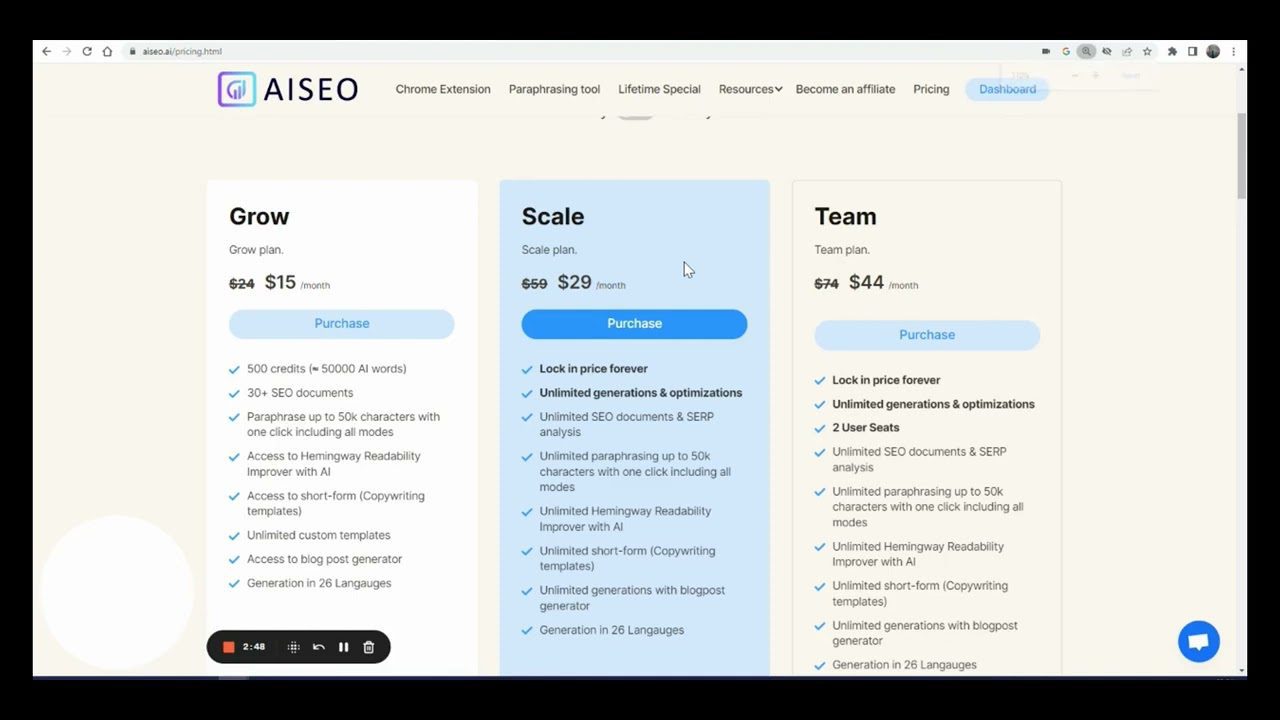Open Lifetime Special page
Screen dimensions: 1280x720
tap(659, 89)
